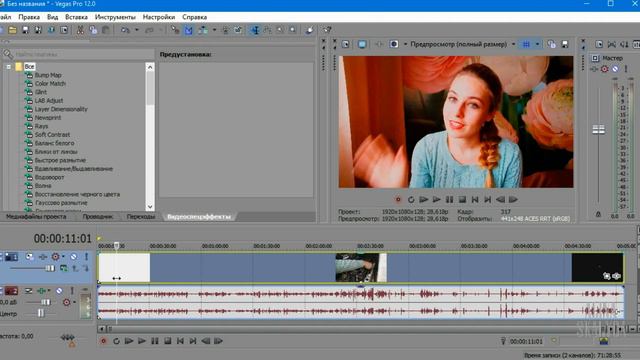
Task: Open track FX icon on video track 1
Action: point(42,257)
